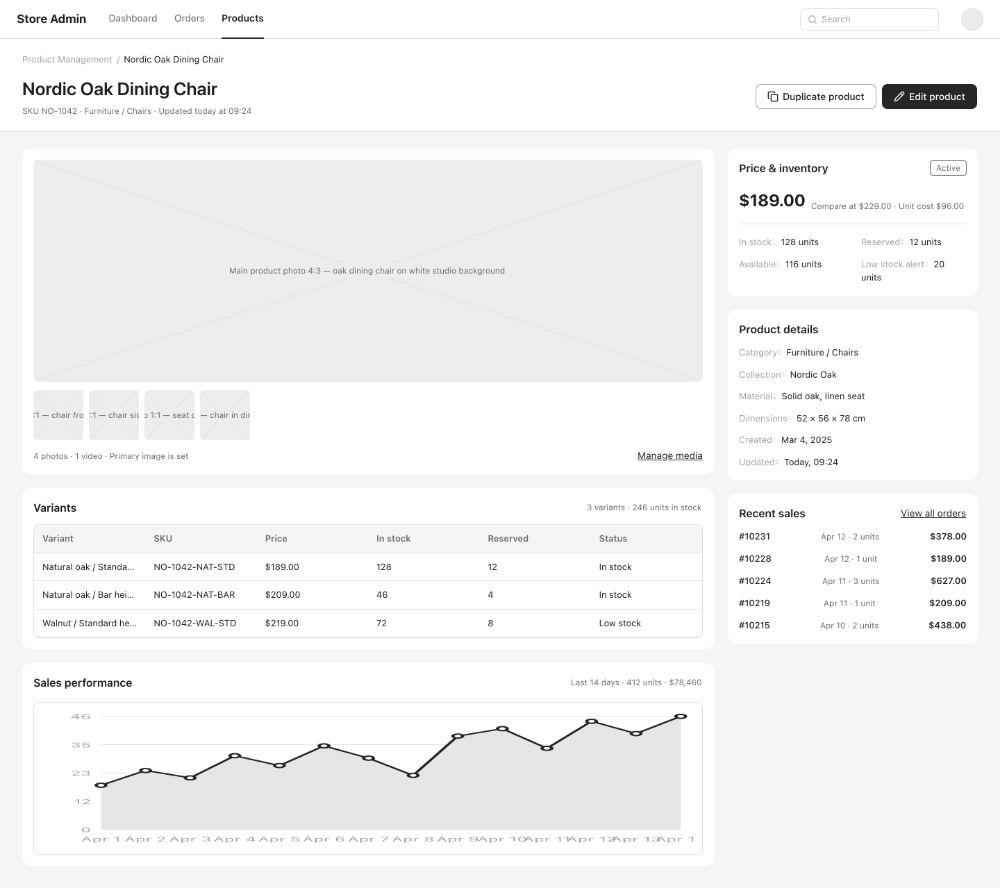Image resolution: width=1000 pixels, height=888 pixels.
Task: Click SKU NO-1042-WAL-STD
Action: tap(195, 623)
